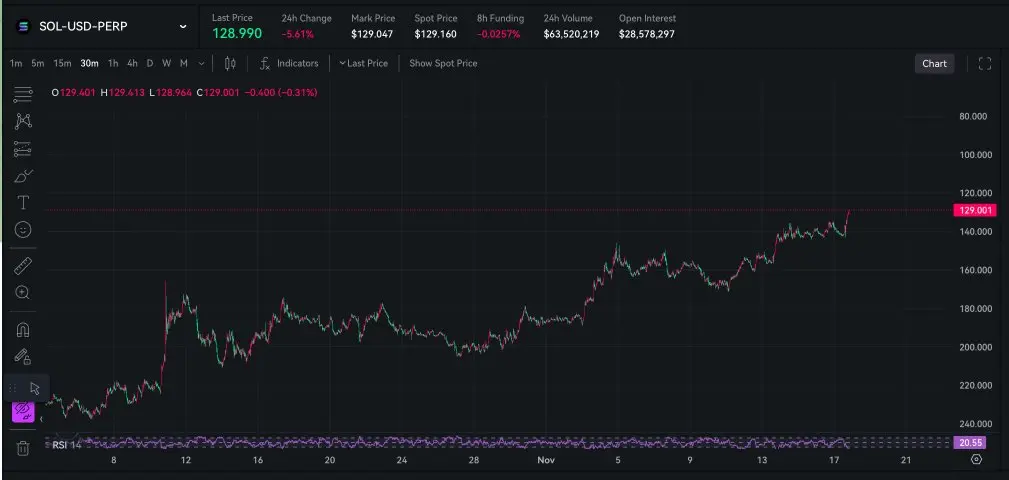Click the $129.160 spot price
This screenshot has width=1009, height=480.
click(x=436, y=34)
